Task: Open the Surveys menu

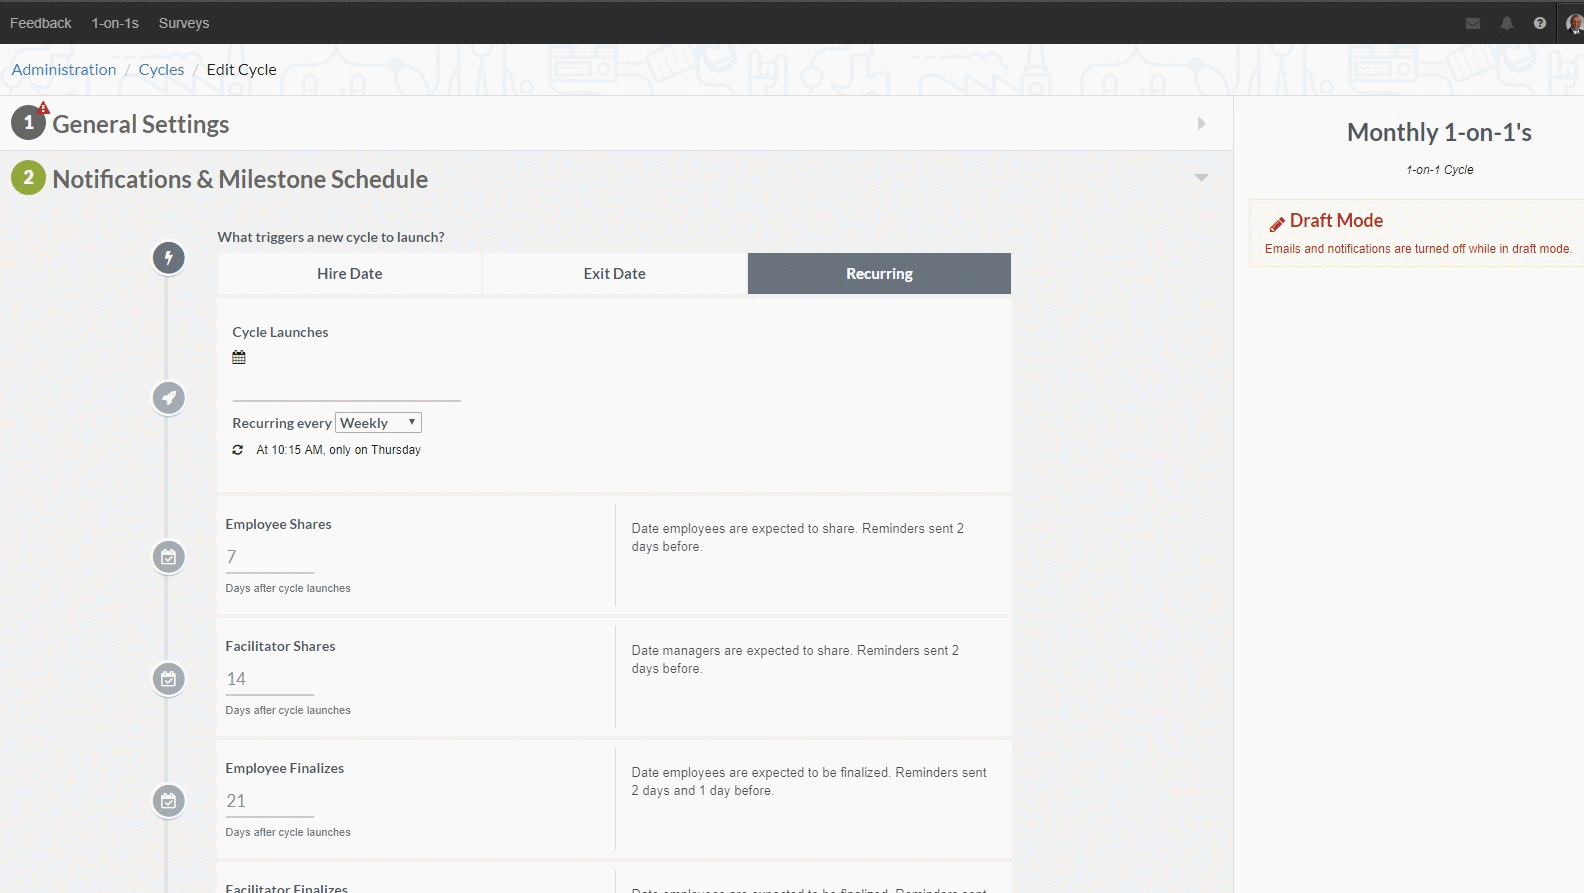Action: point(184,23)
